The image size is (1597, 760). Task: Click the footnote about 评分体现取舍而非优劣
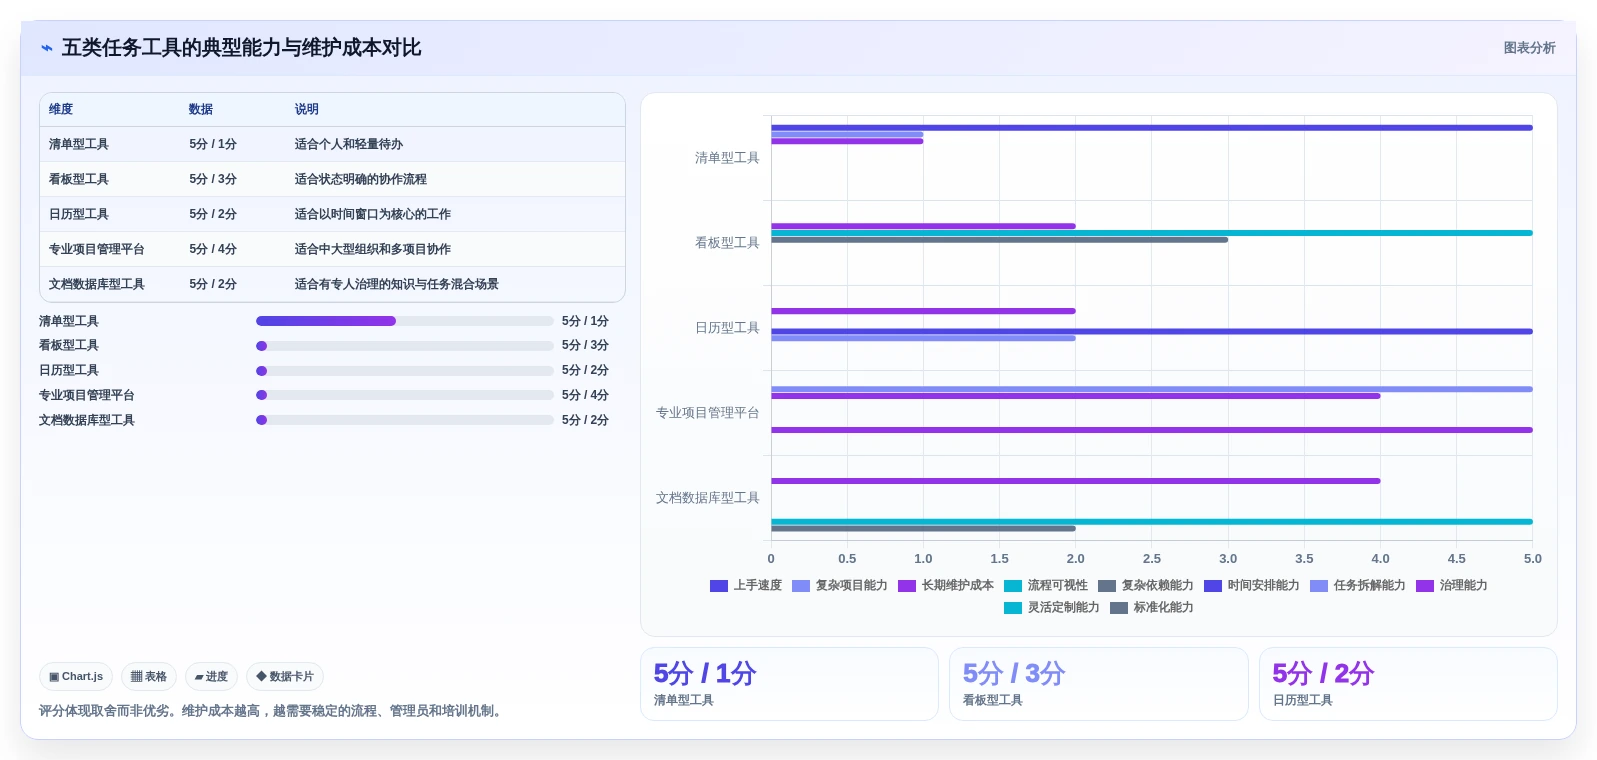[272, 711]
